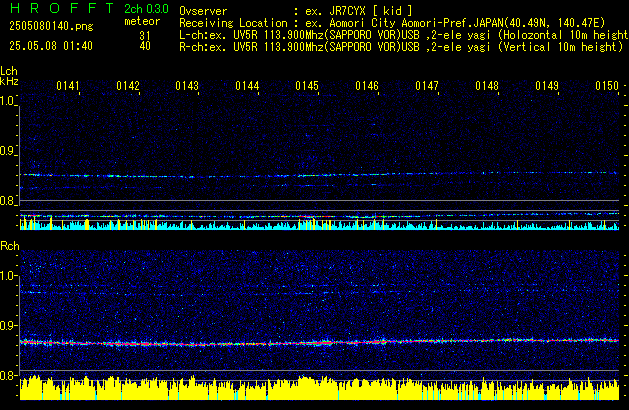Click the Lch cyan power level graph
The image size is (629, 410).
point(319,224)
